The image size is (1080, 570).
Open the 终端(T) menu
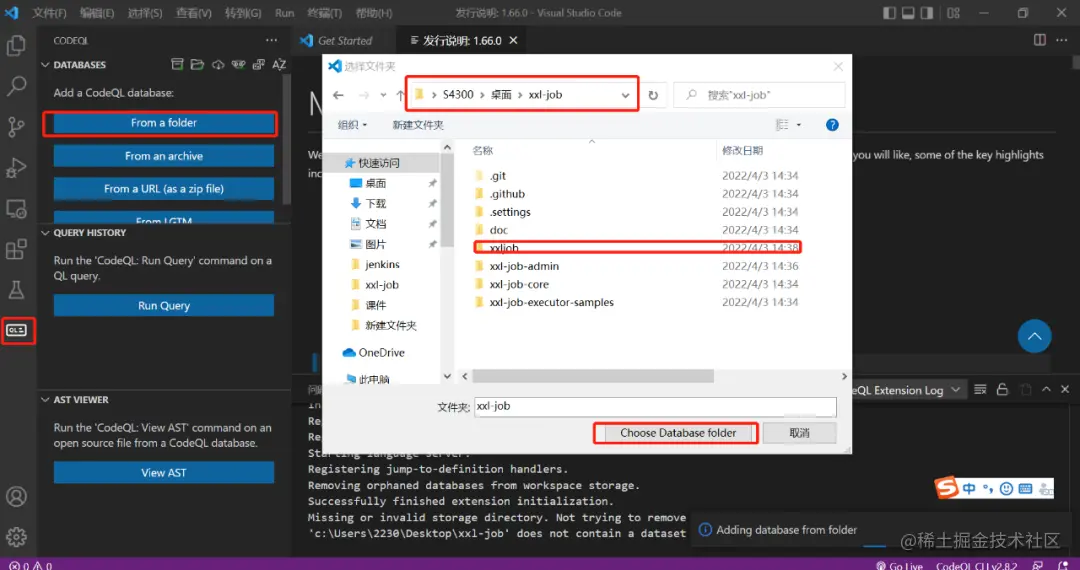click(324, 13)
